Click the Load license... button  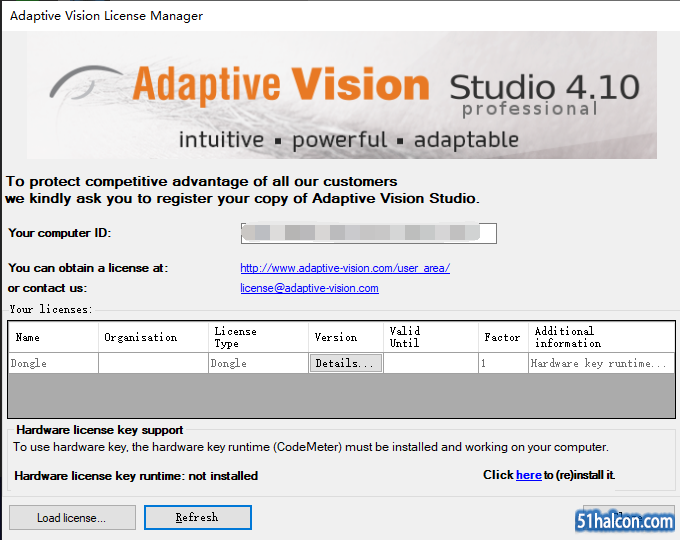click(x=72, y=517)
